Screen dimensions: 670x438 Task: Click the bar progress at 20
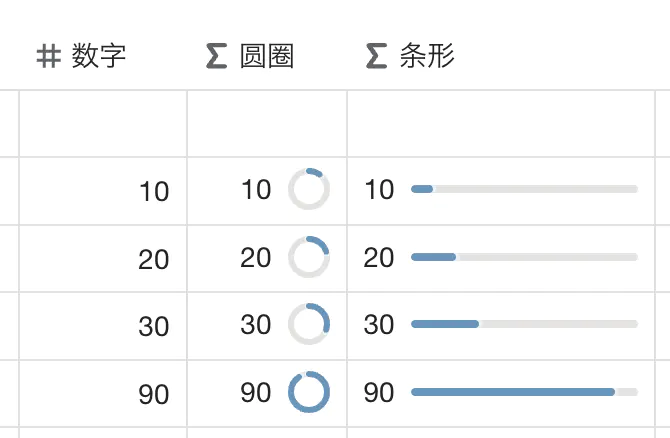[524, 257]
